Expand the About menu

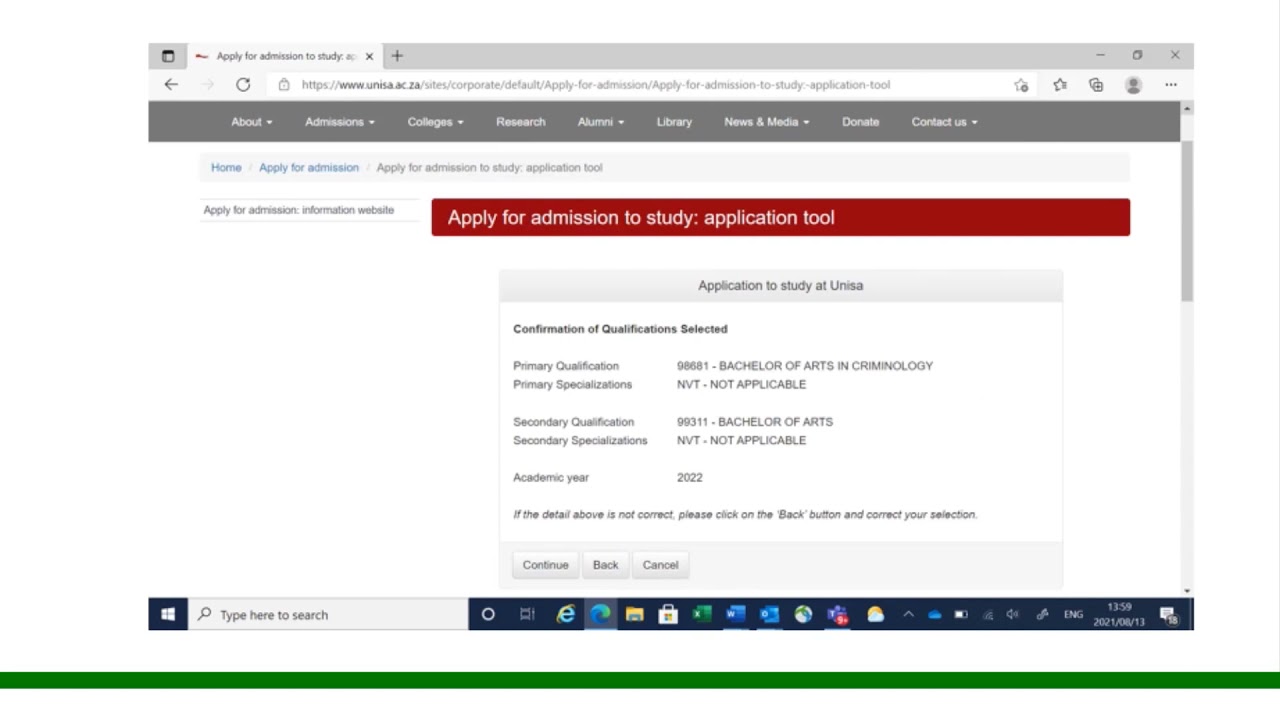tap(252, 122)
